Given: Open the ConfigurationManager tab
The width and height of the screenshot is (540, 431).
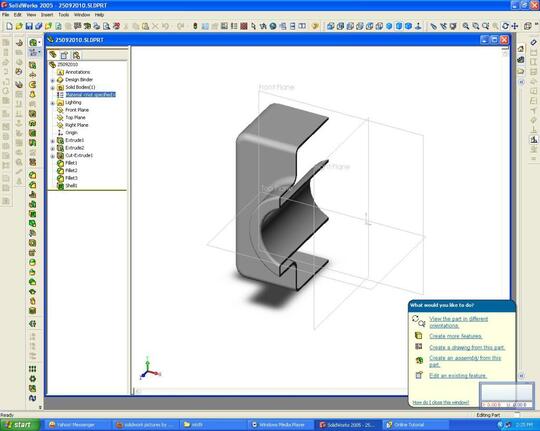Looking at the screenshot, I should point(76,55).
